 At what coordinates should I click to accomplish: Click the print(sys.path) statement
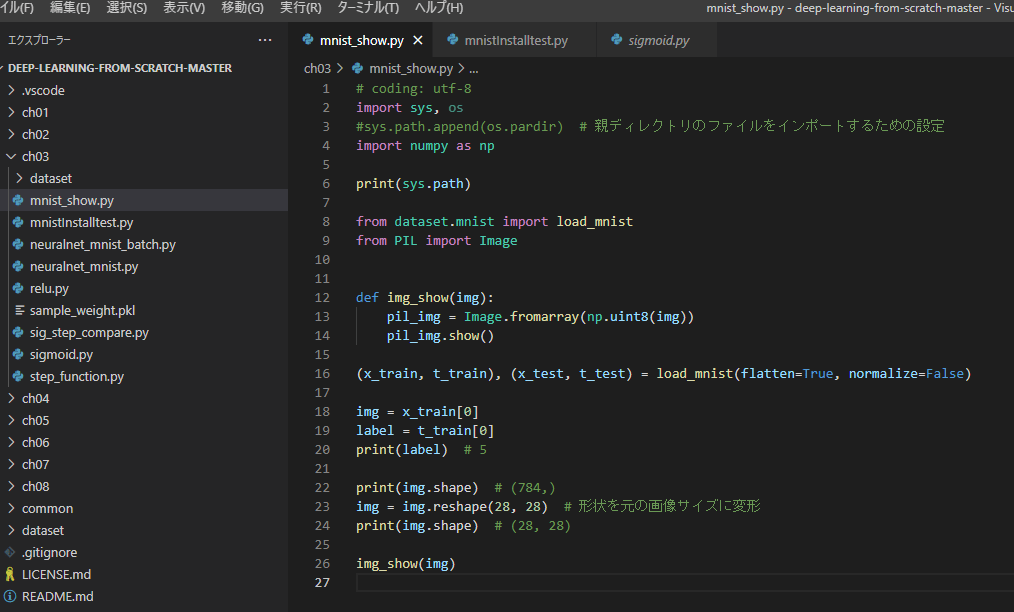[x=413, y=184]
